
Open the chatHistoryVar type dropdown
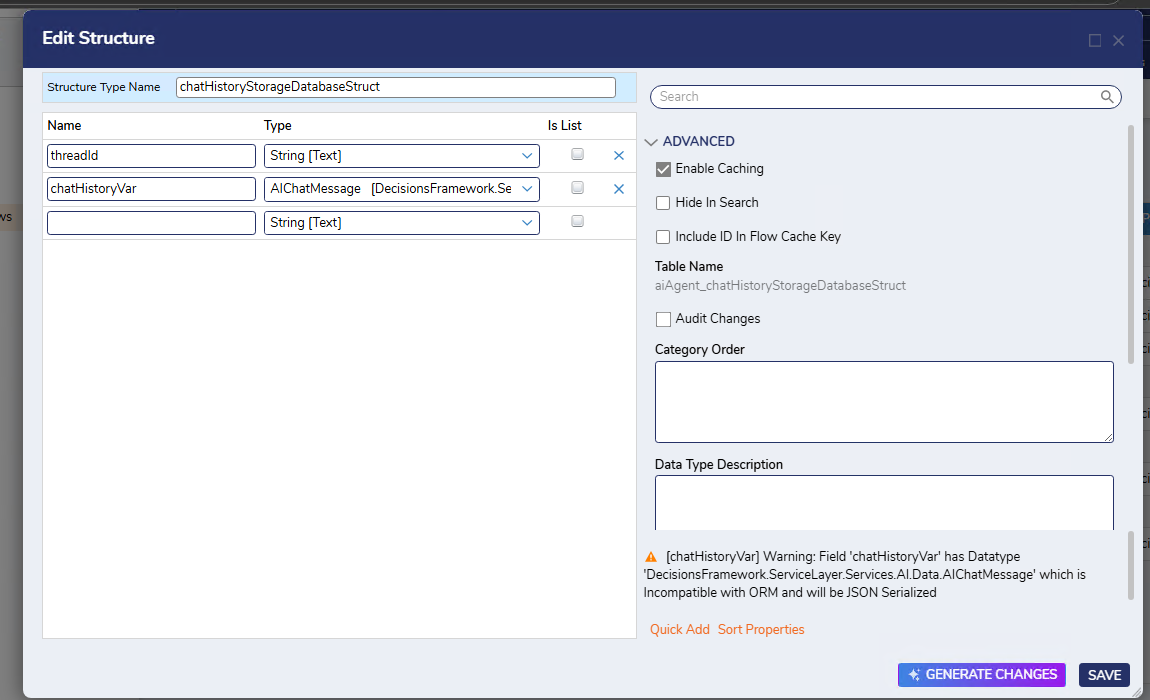coord(527,189)
